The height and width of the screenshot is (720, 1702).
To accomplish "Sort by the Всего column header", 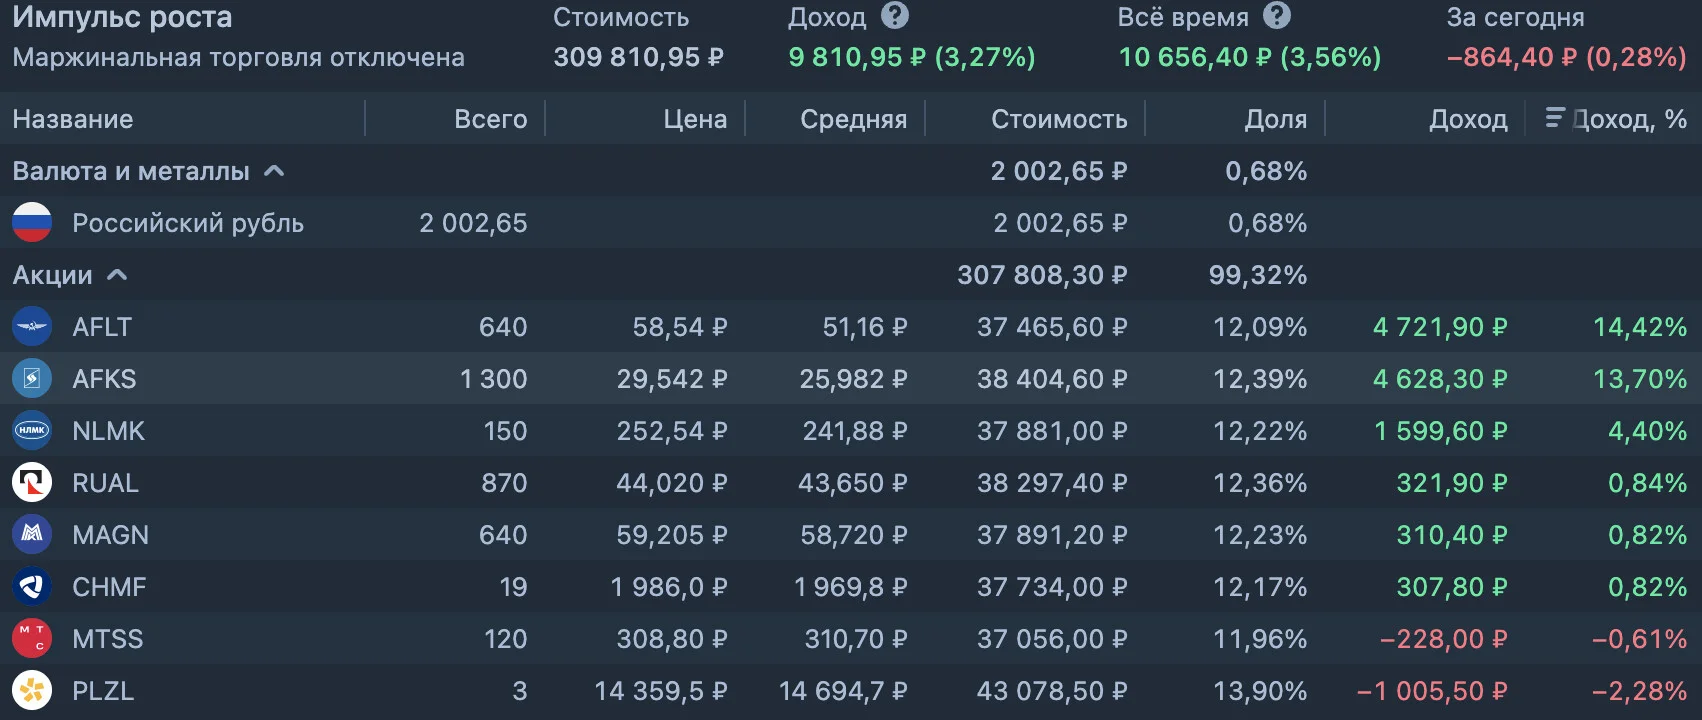I will point(491,119).
